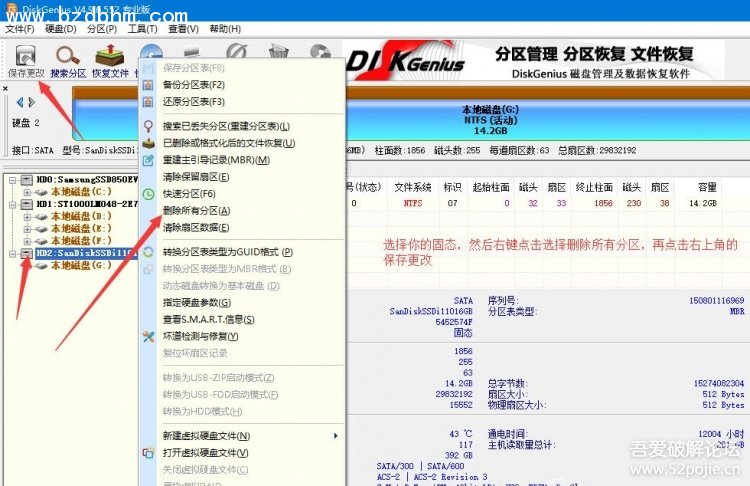Viewport: 750px width, 486px height.
Task: Open the 帮助(H) menu
Action: click(x=225, y=29)
